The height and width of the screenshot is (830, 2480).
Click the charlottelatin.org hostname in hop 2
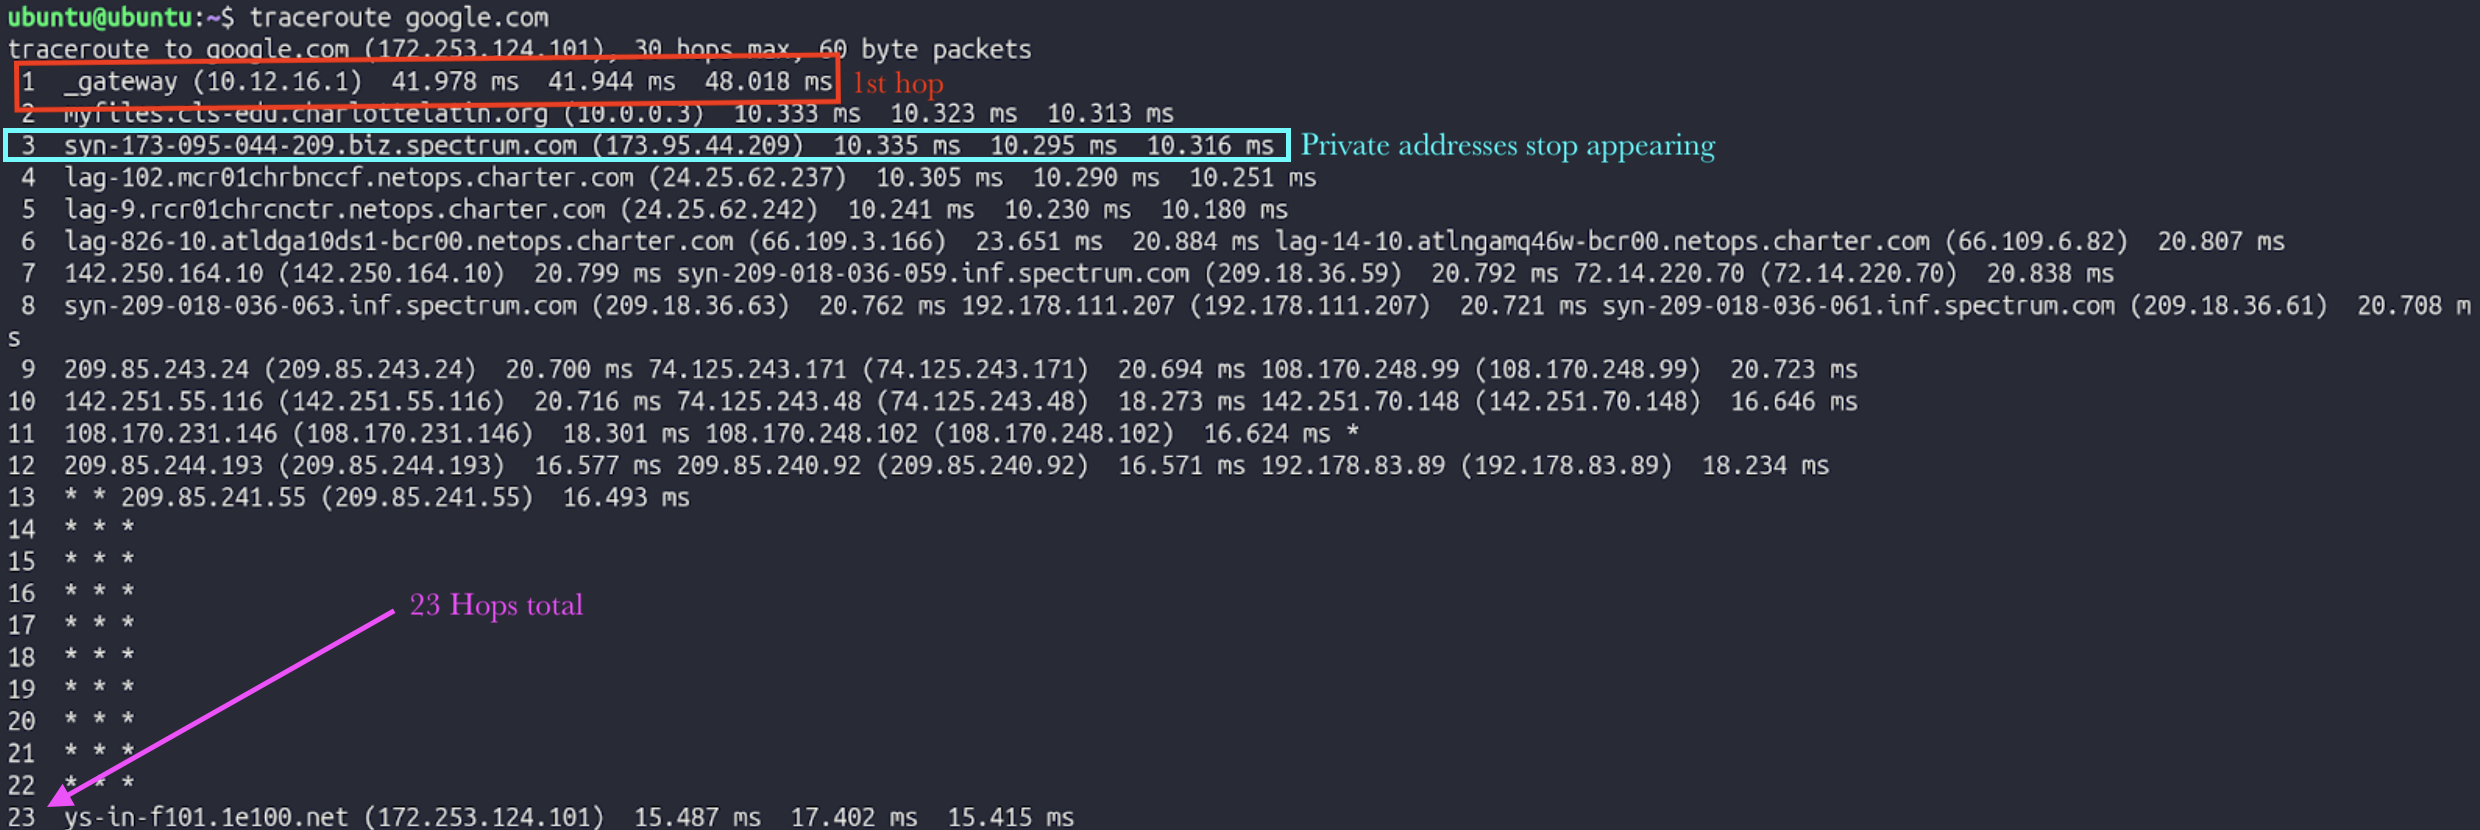point(305,114)
